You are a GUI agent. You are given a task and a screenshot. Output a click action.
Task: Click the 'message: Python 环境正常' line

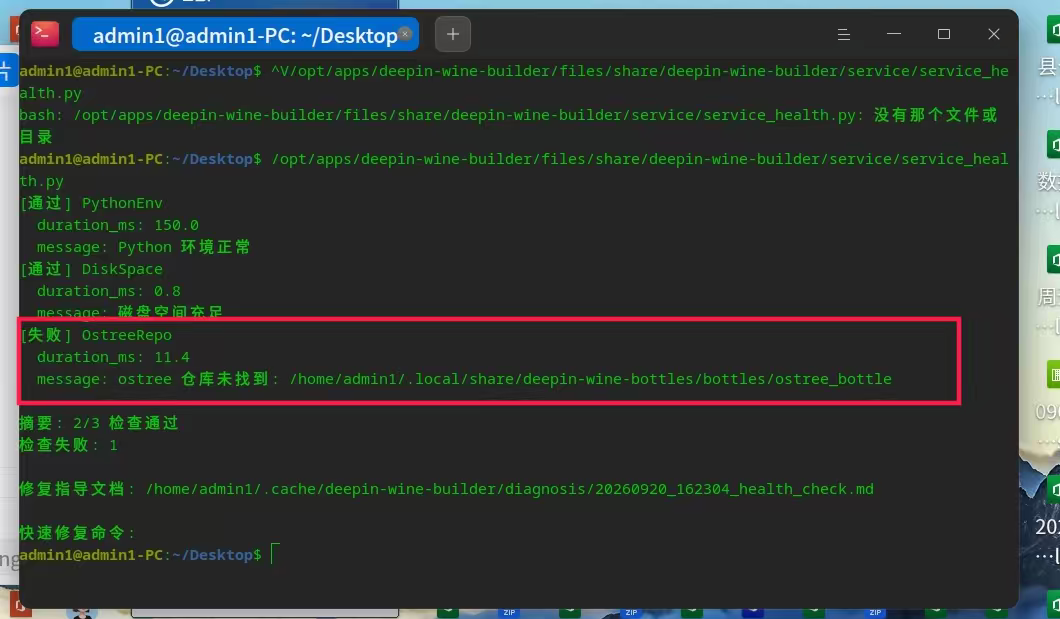pyautogui.click(x=143, y=247)
